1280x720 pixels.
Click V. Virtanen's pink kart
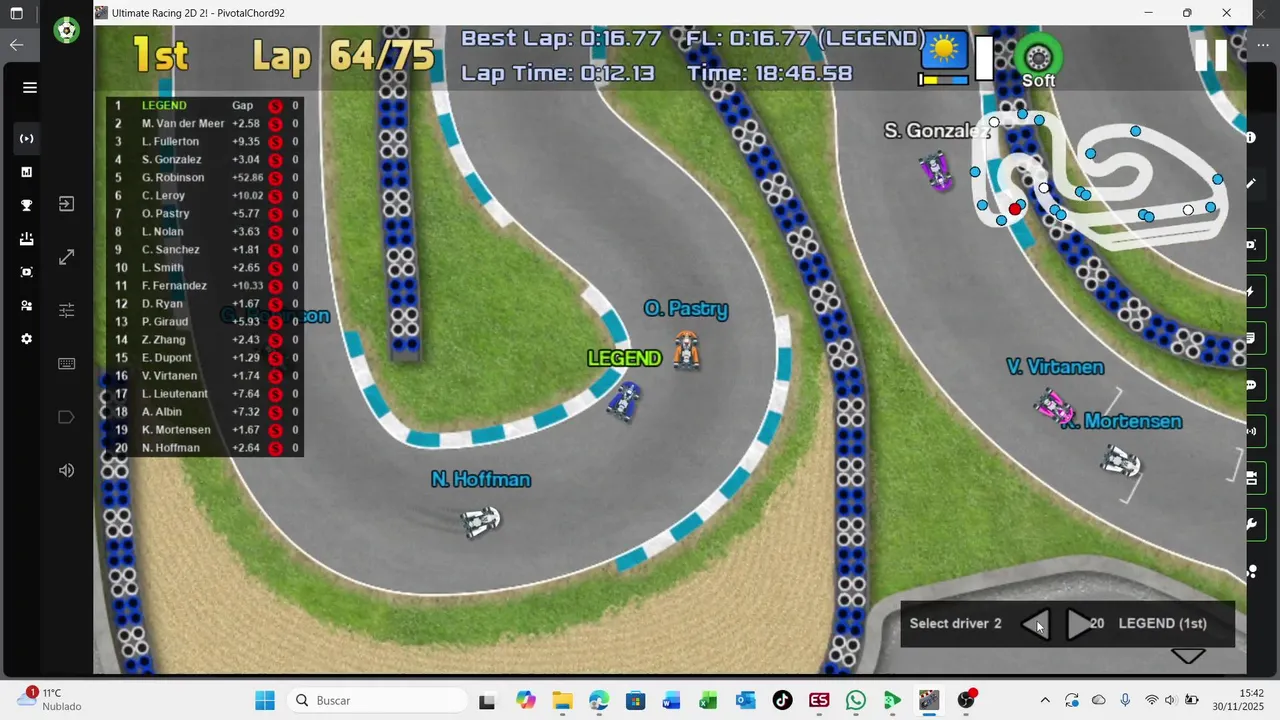click(x=1055, y=407)
